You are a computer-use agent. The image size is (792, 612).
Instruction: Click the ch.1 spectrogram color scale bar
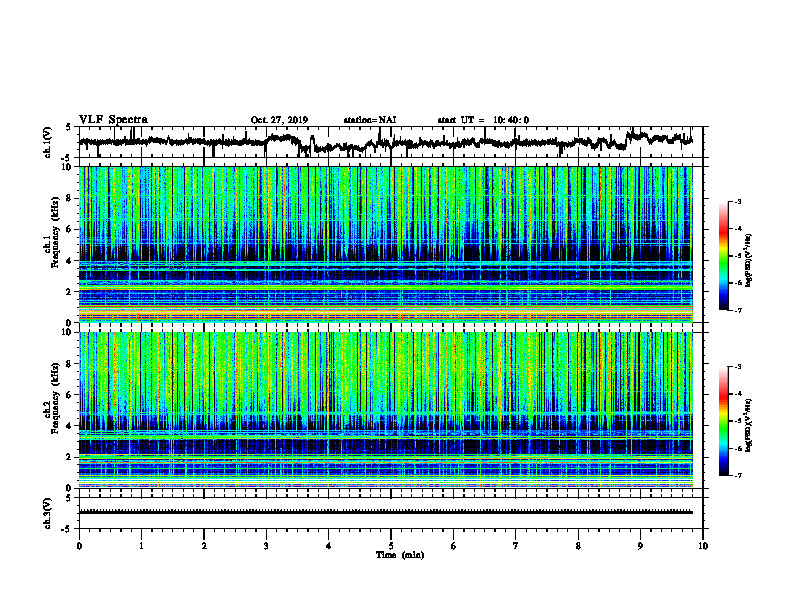coord(723,256)
